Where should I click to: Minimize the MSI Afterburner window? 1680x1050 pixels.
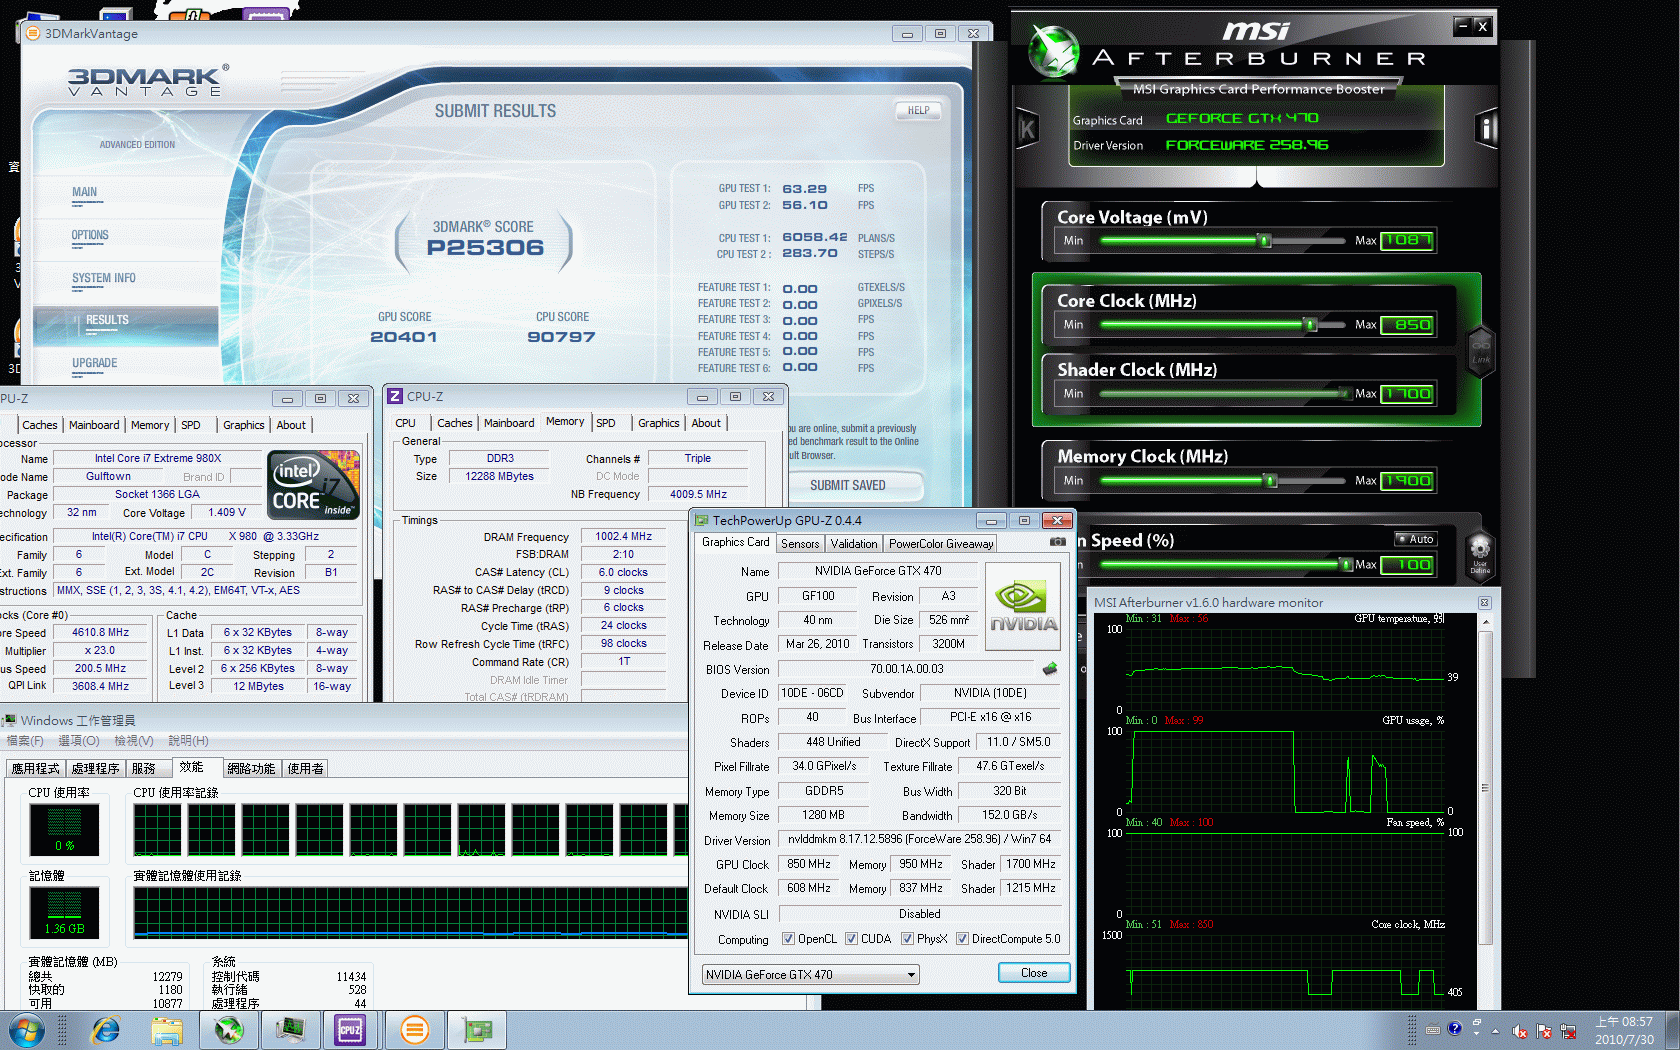tap(1462, 26)
